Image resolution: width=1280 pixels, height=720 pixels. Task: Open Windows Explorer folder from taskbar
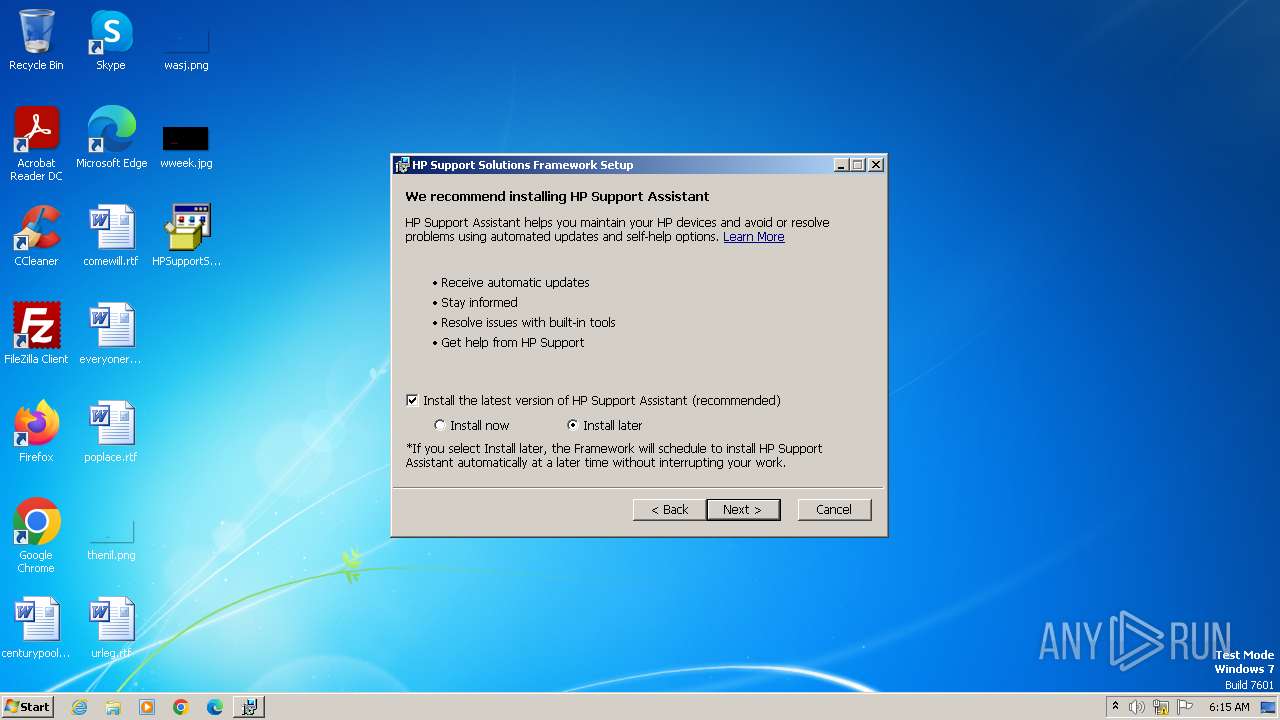pyautogui.click(x=113, y=707)
